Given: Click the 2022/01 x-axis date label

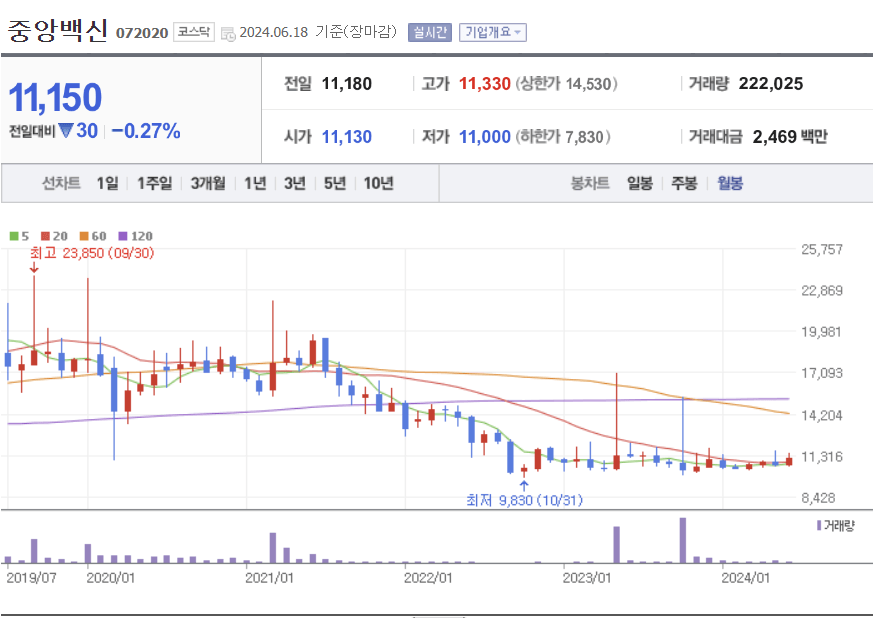Looking at the screenshot, I should tap(428, 578).
